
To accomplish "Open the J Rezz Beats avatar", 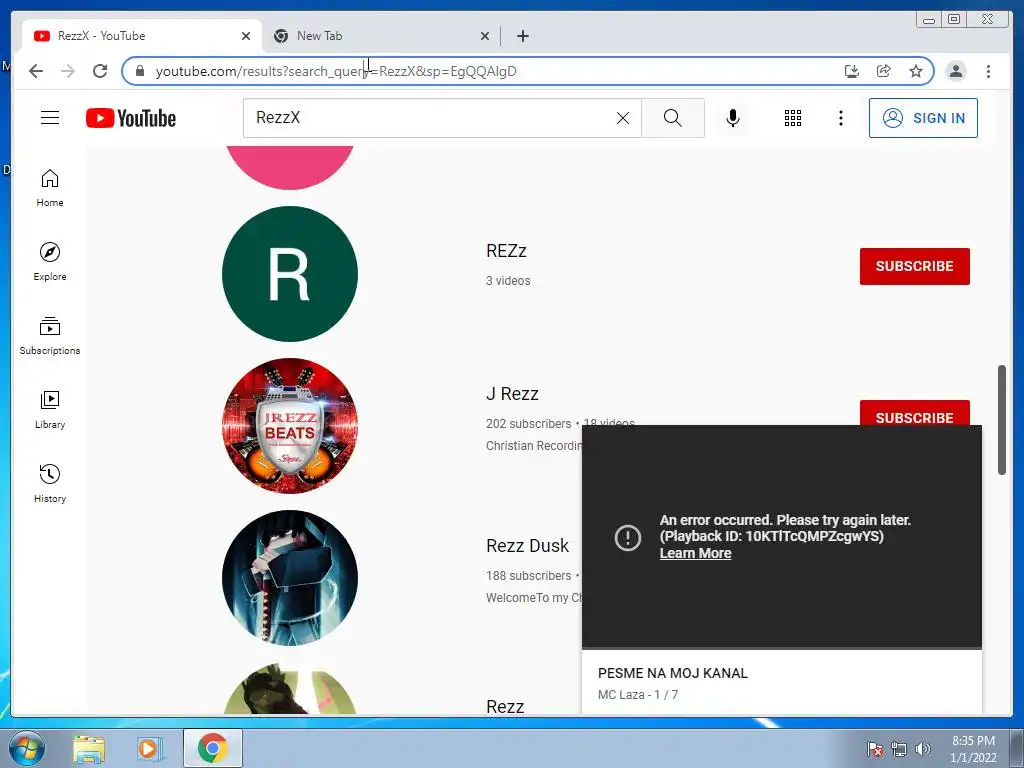I will pos(290,426).
